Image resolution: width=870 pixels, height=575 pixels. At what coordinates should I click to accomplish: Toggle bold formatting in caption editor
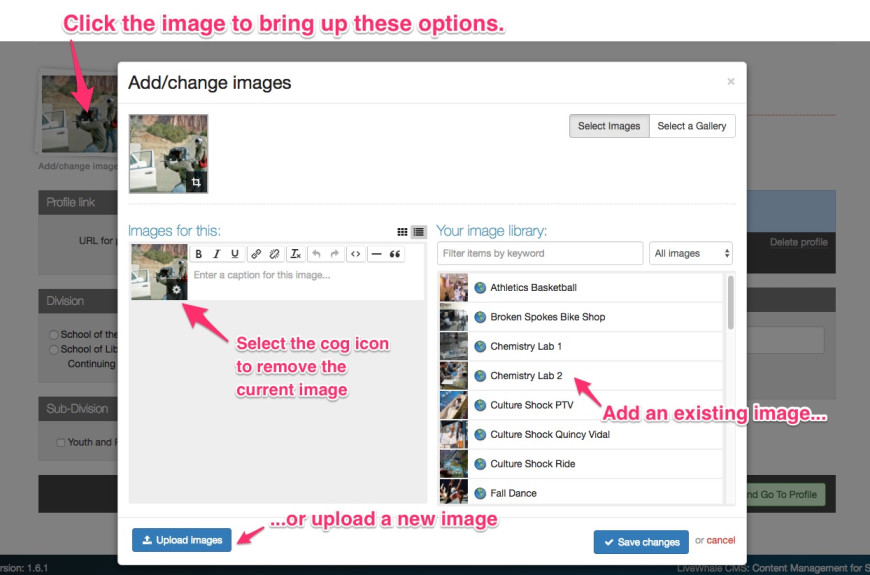pos(199,254)
